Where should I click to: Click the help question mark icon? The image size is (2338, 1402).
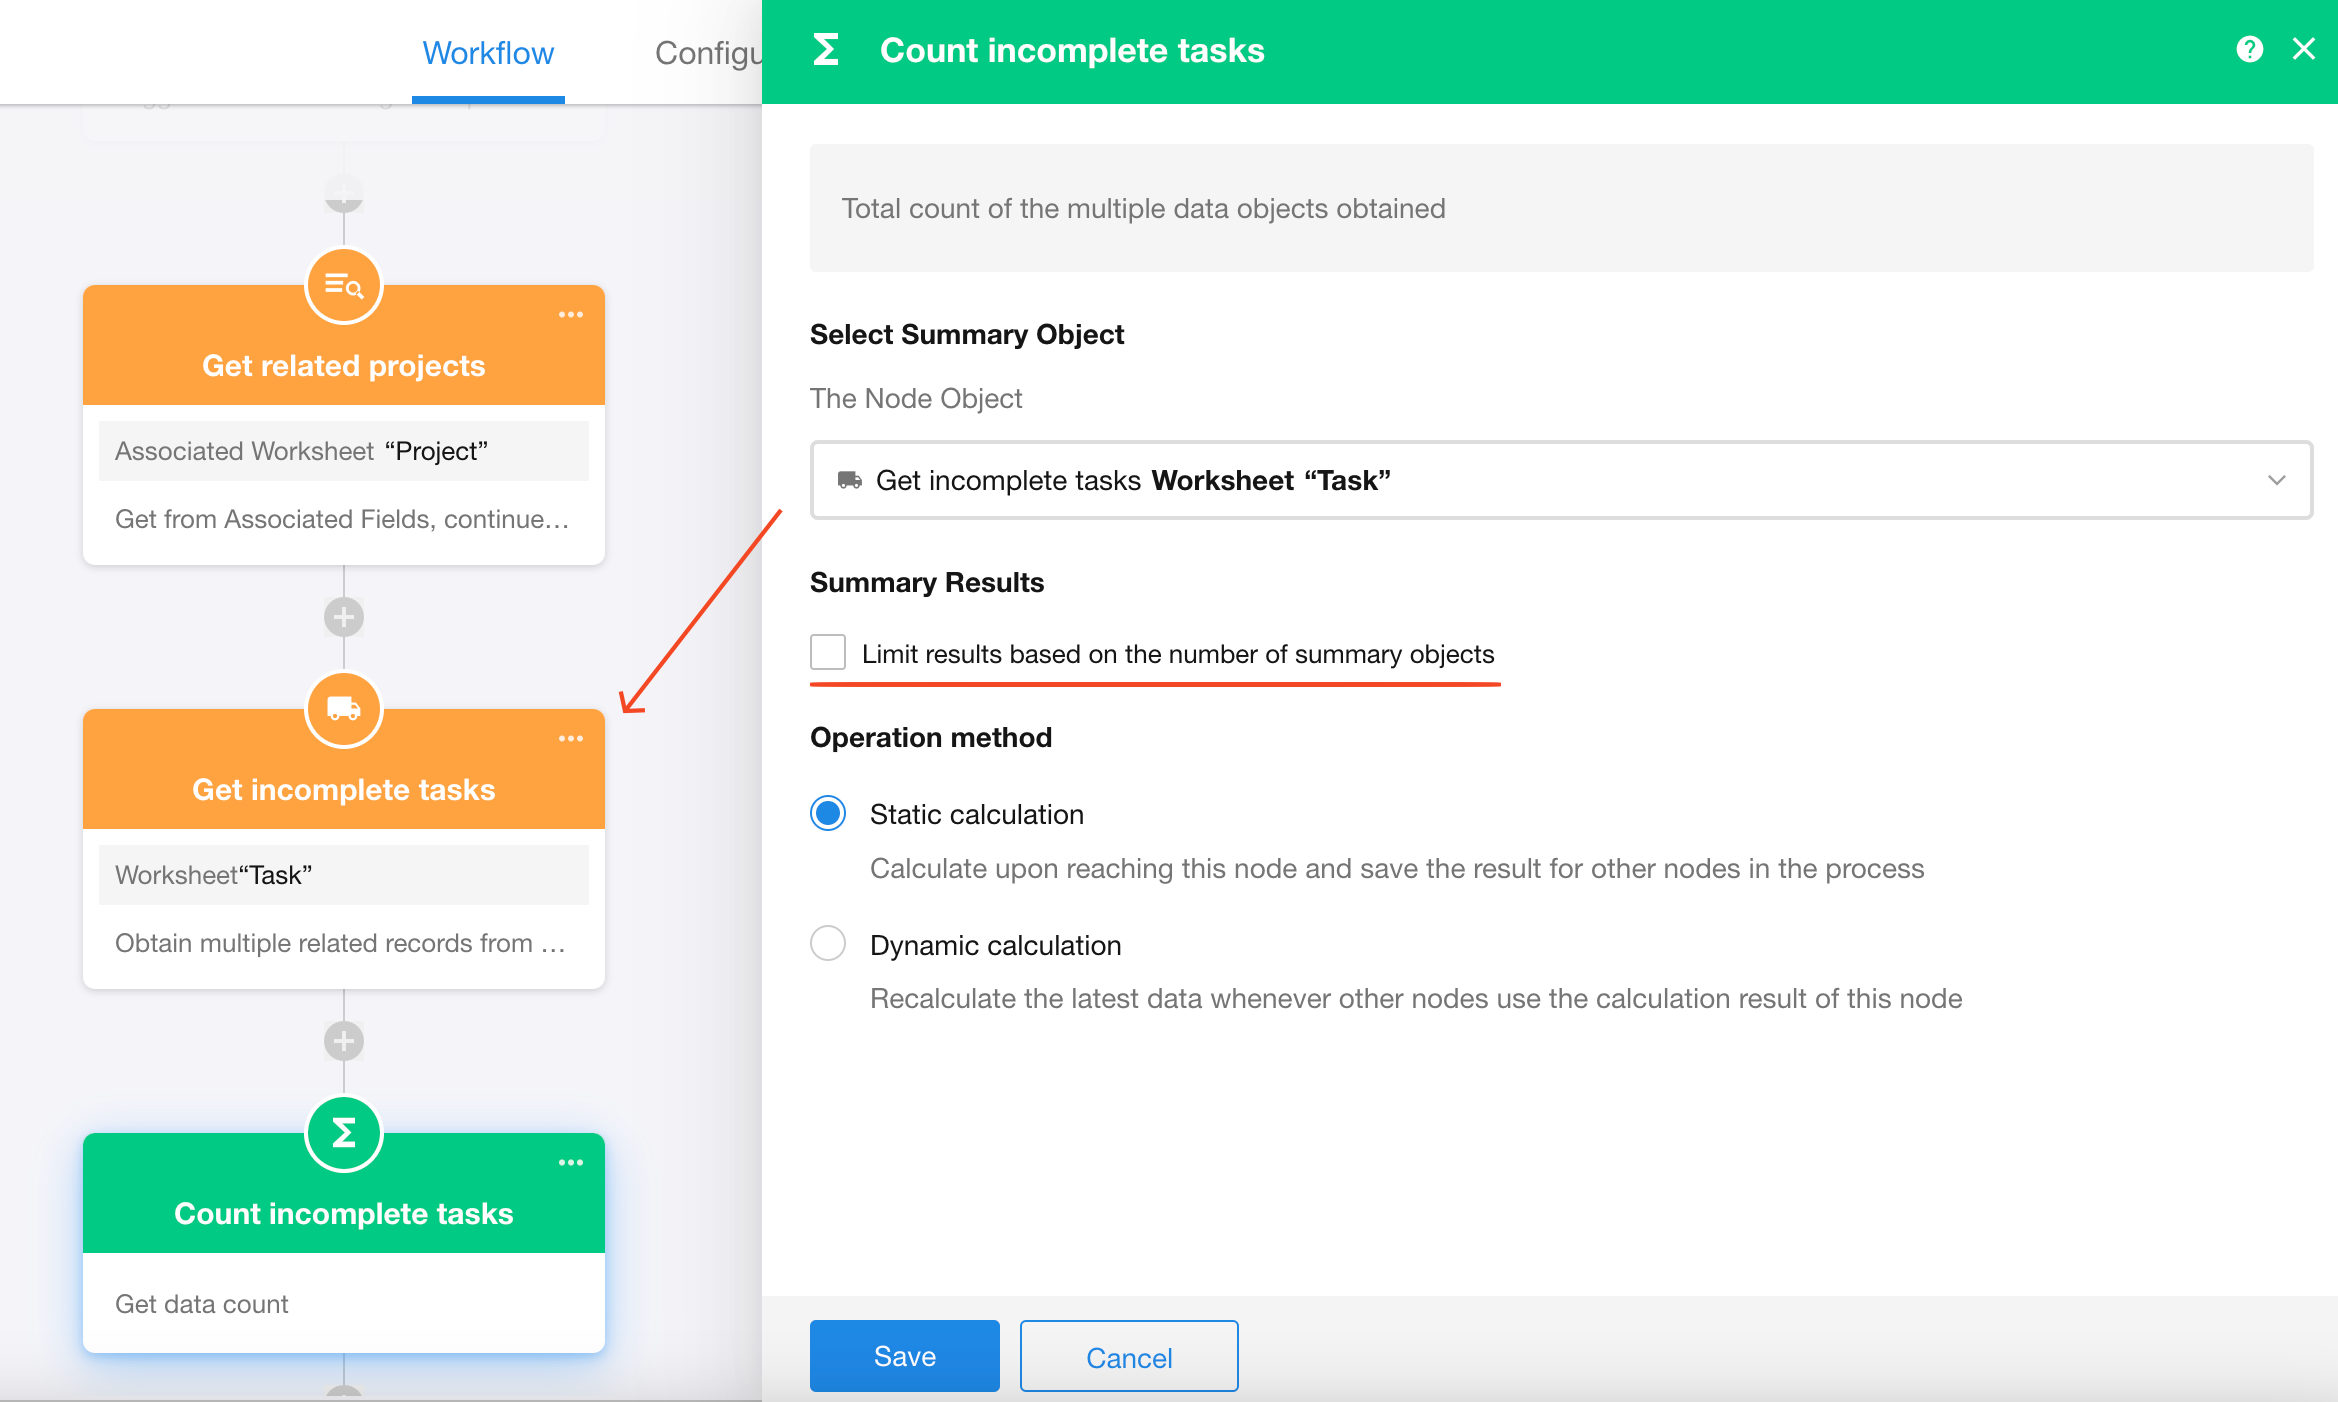click(2249, 49)
